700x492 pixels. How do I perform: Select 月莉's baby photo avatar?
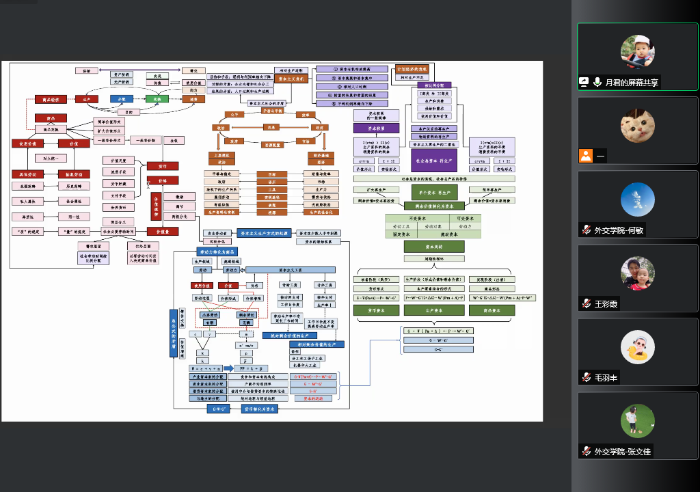637,50
